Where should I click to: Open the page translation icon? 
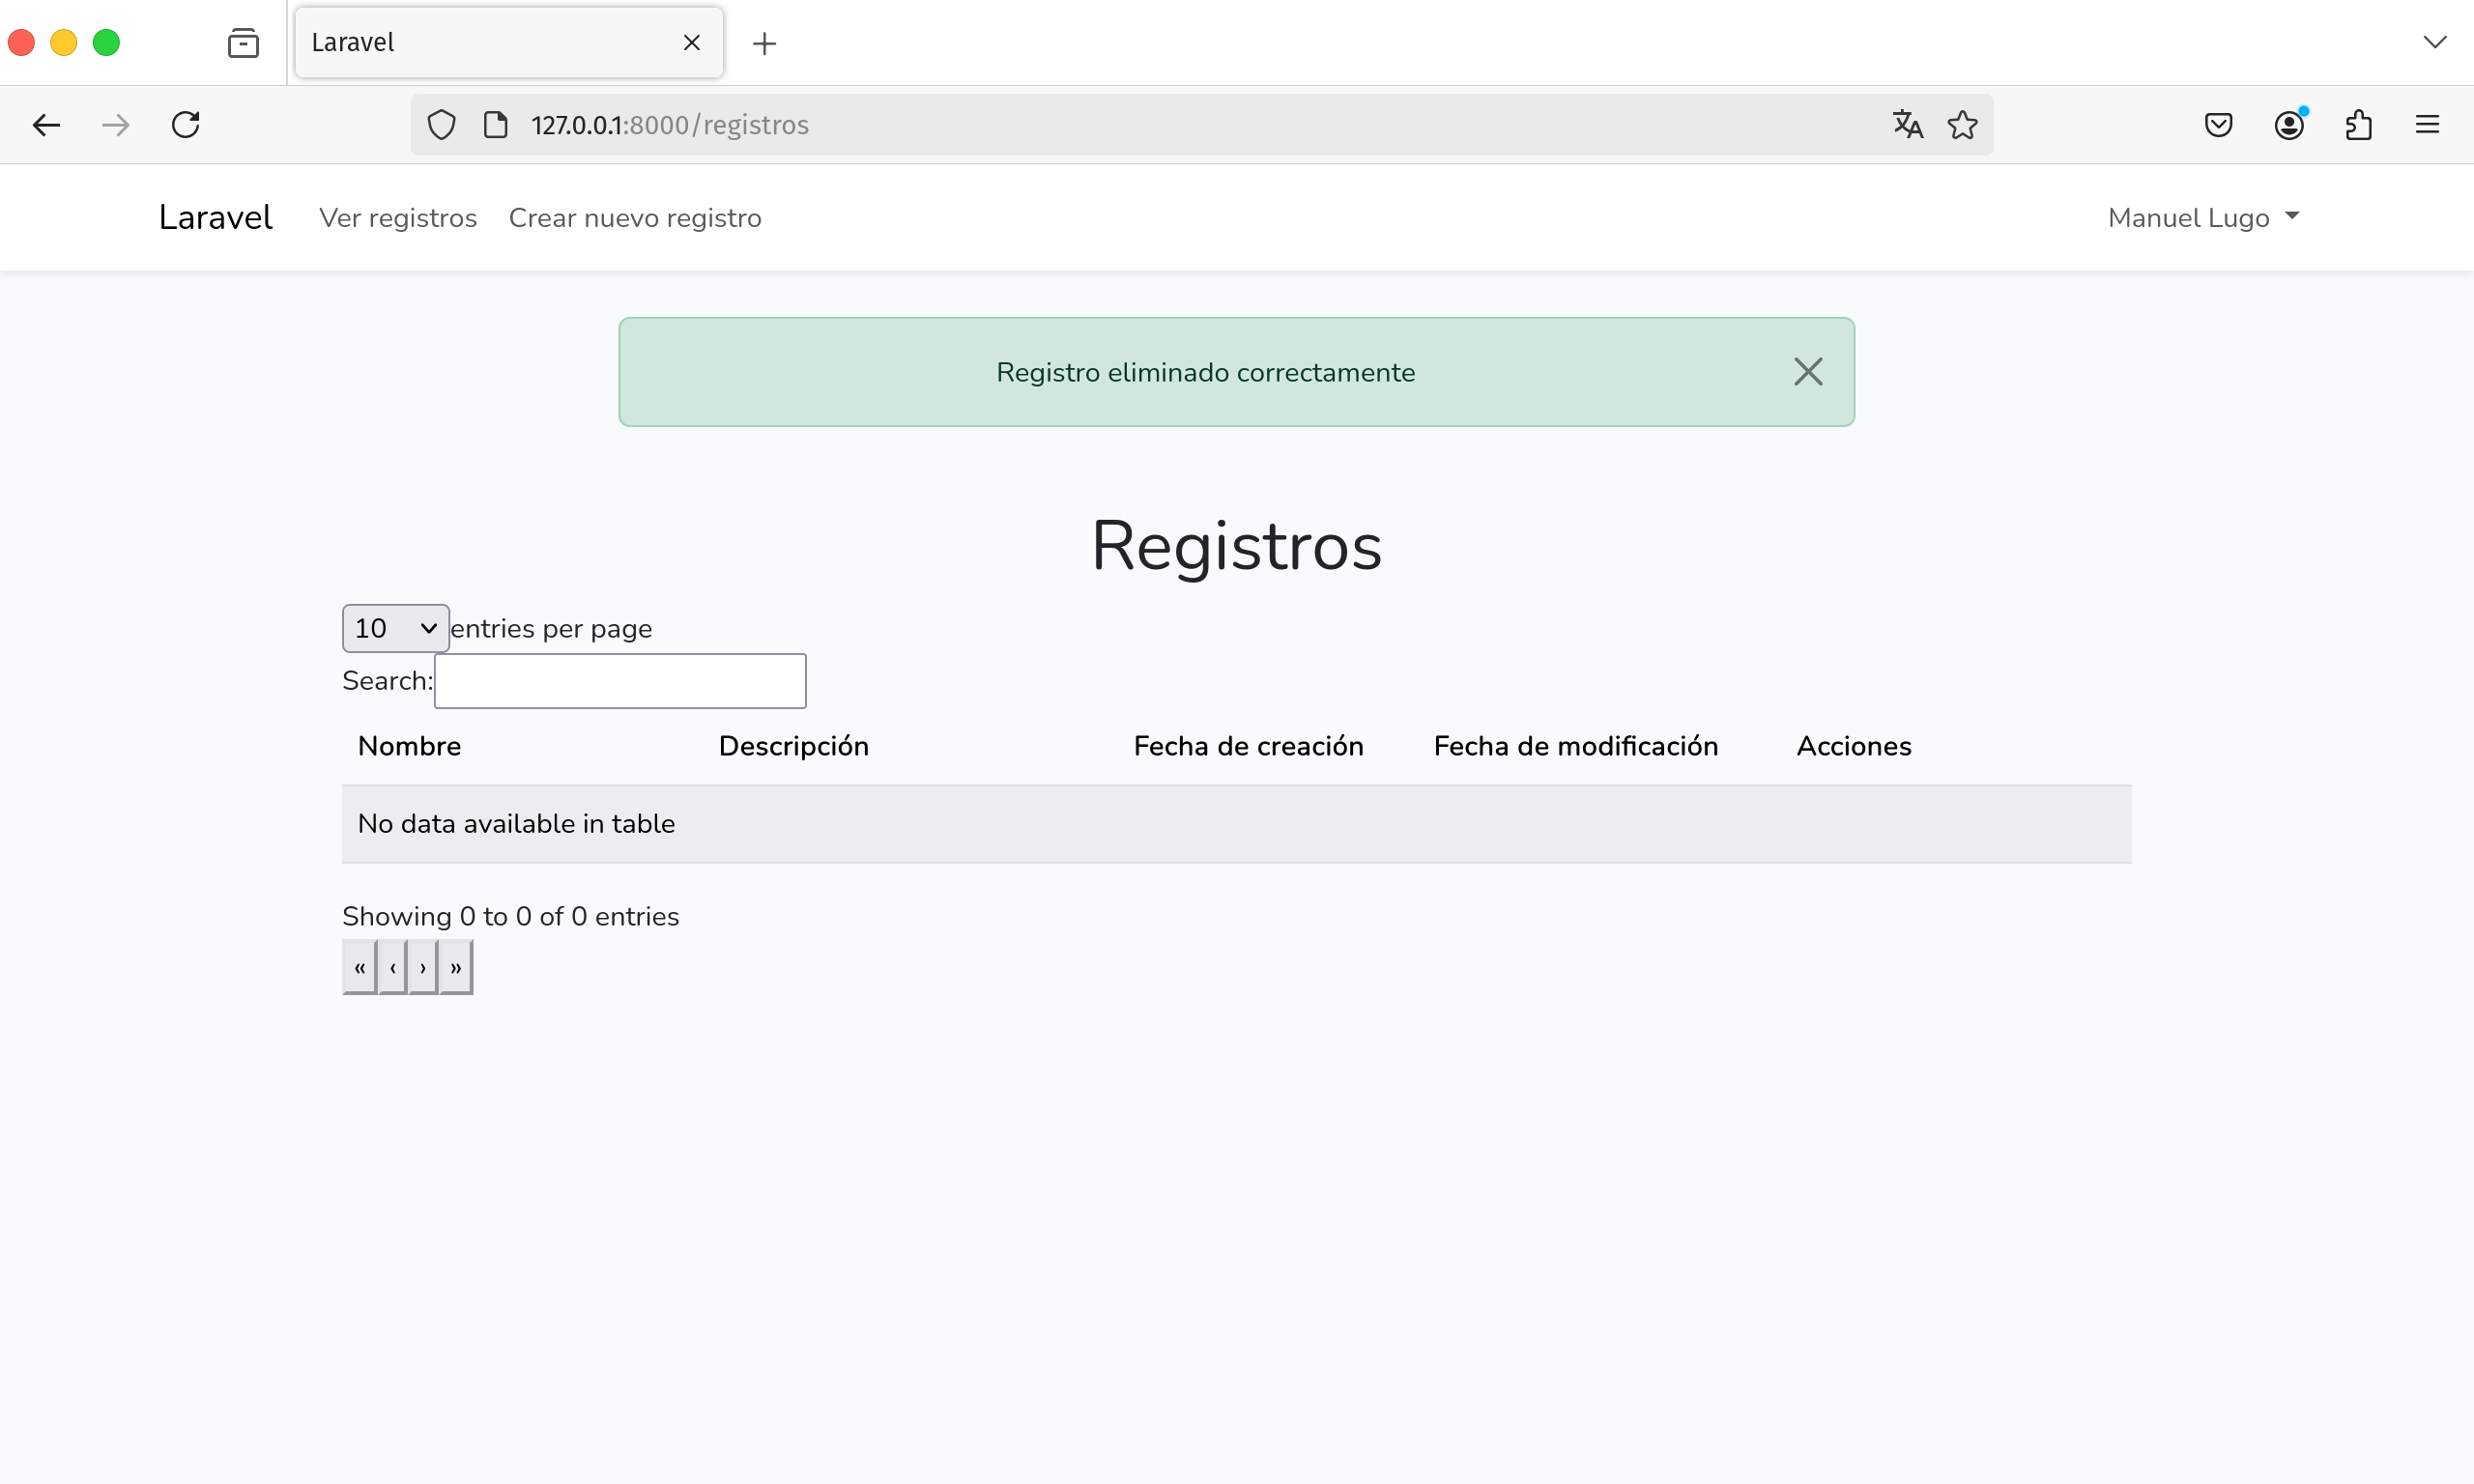[x=1907, y=125]
